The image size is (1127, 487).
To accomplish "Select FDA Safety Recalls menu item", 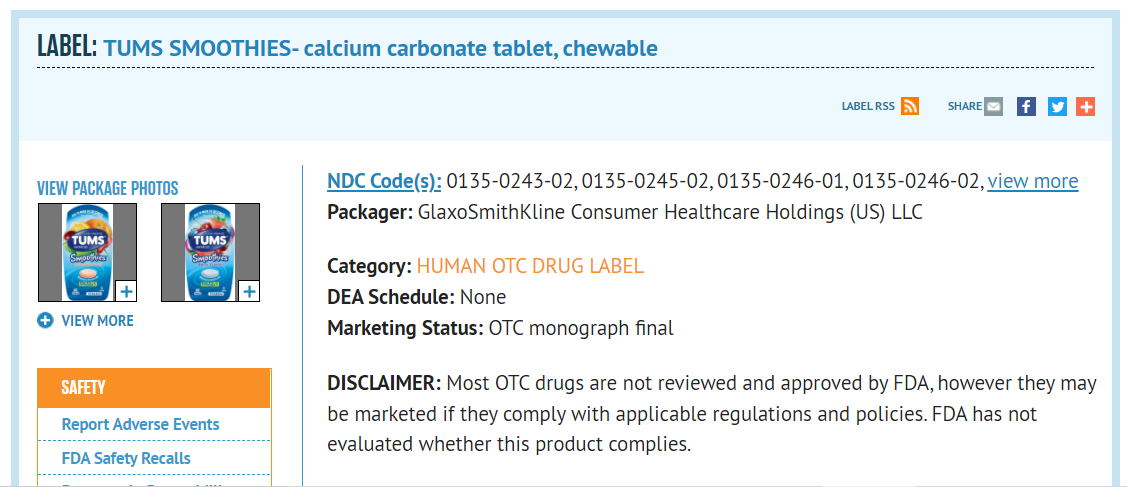I will click(x=126, y=458).
